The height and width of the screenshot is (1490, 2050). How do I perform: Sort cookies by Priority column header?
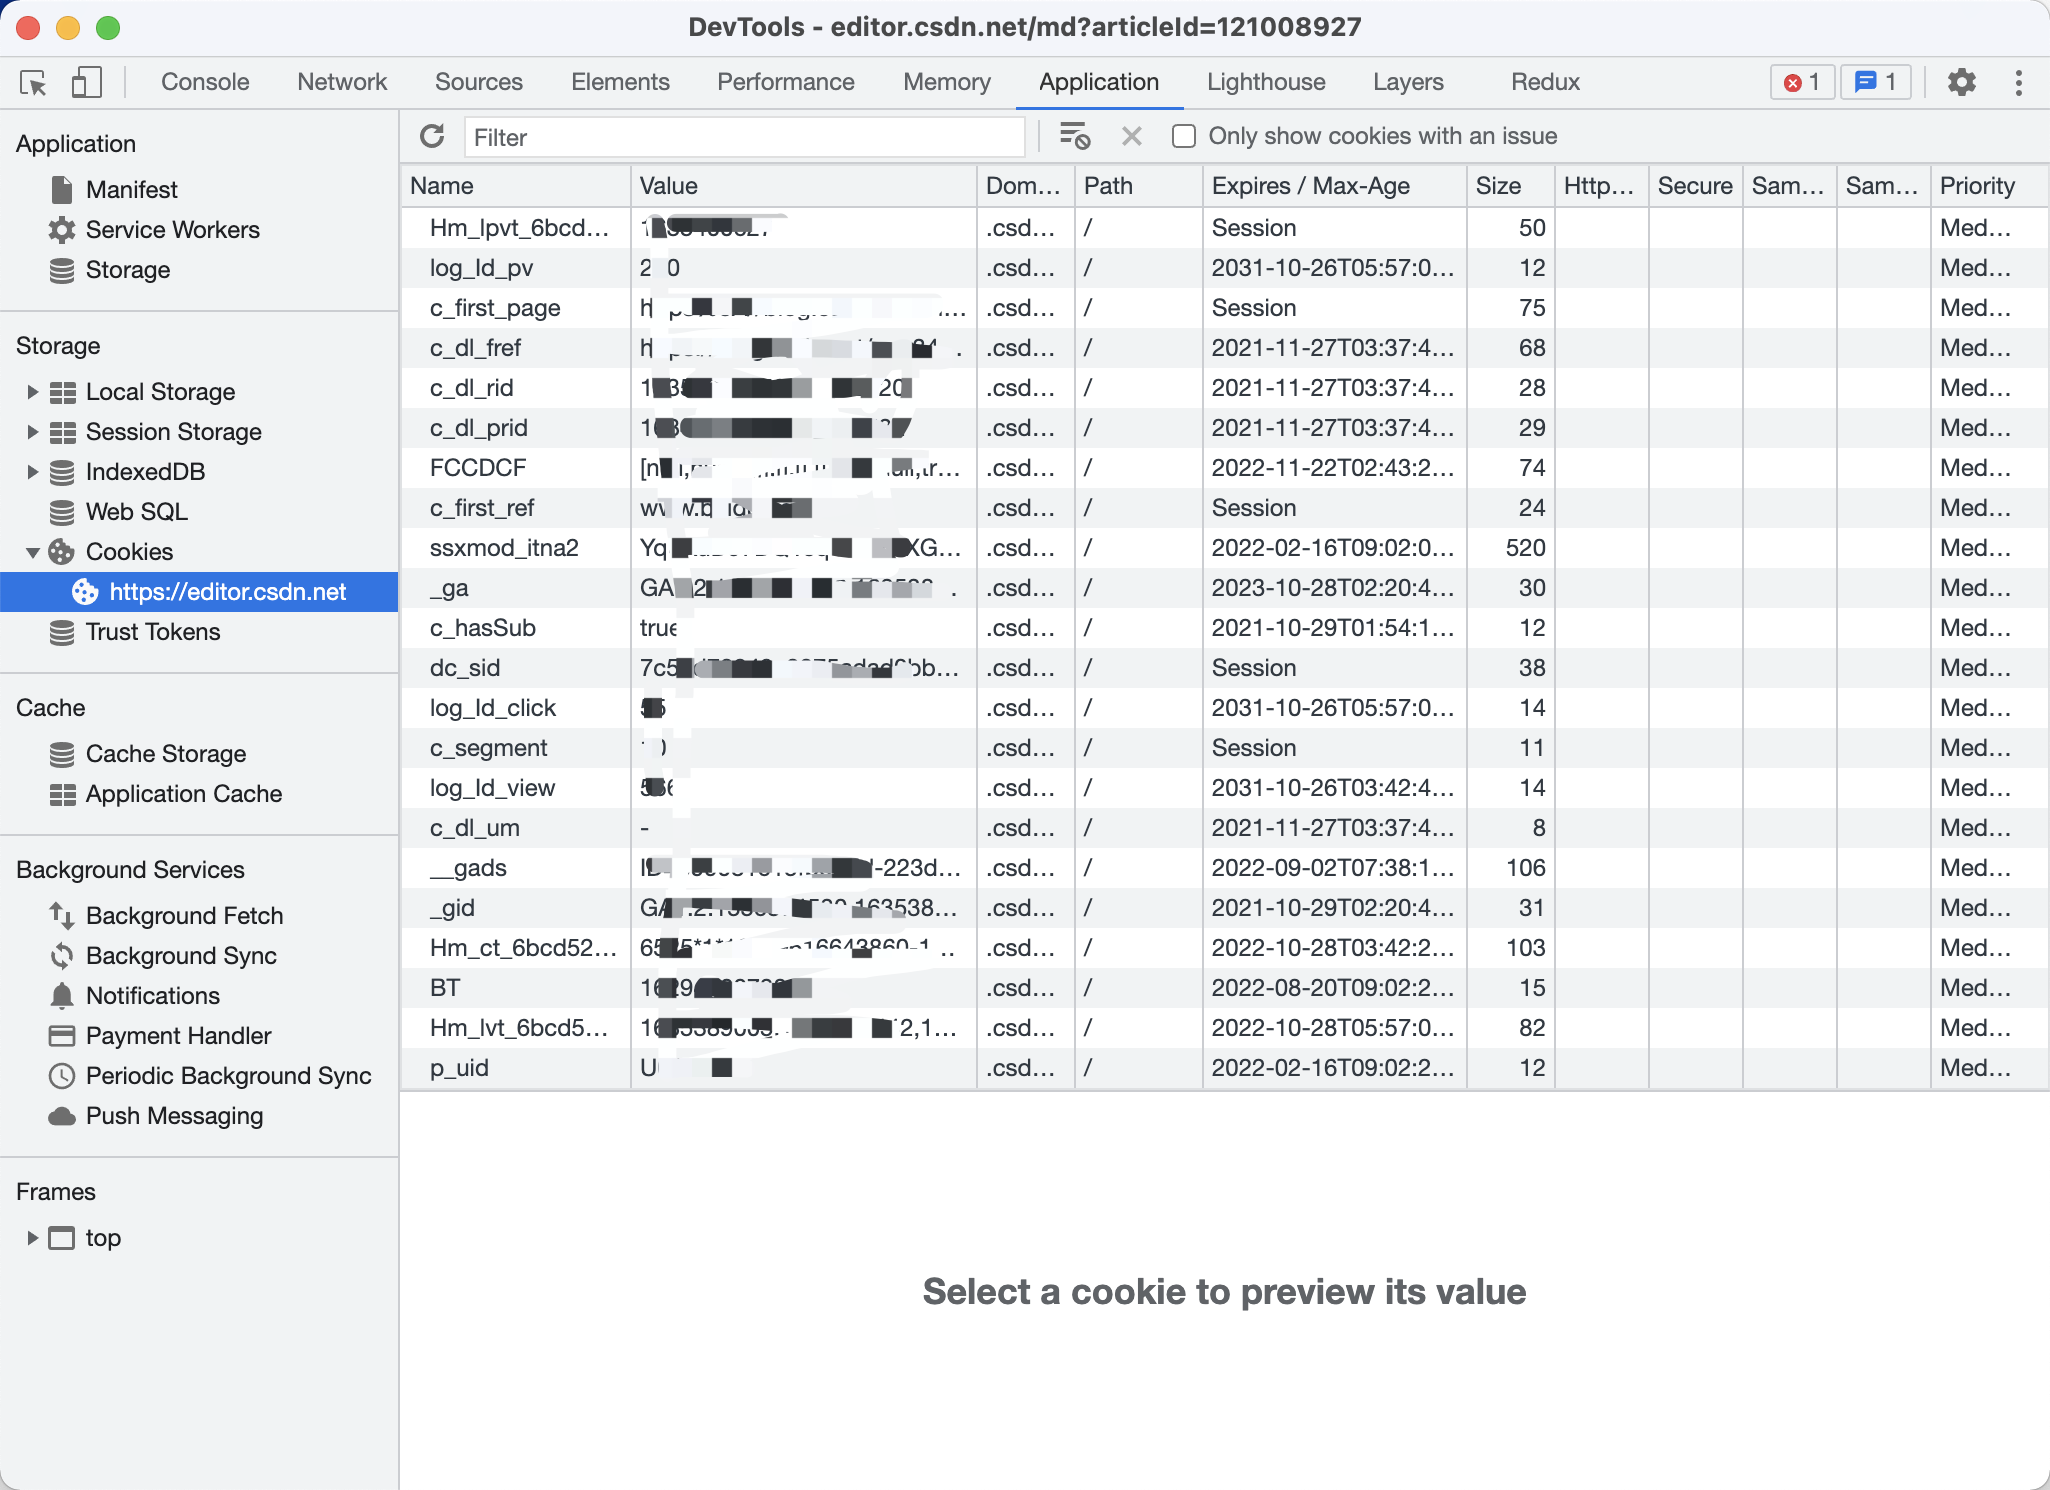pos(1988,186)
